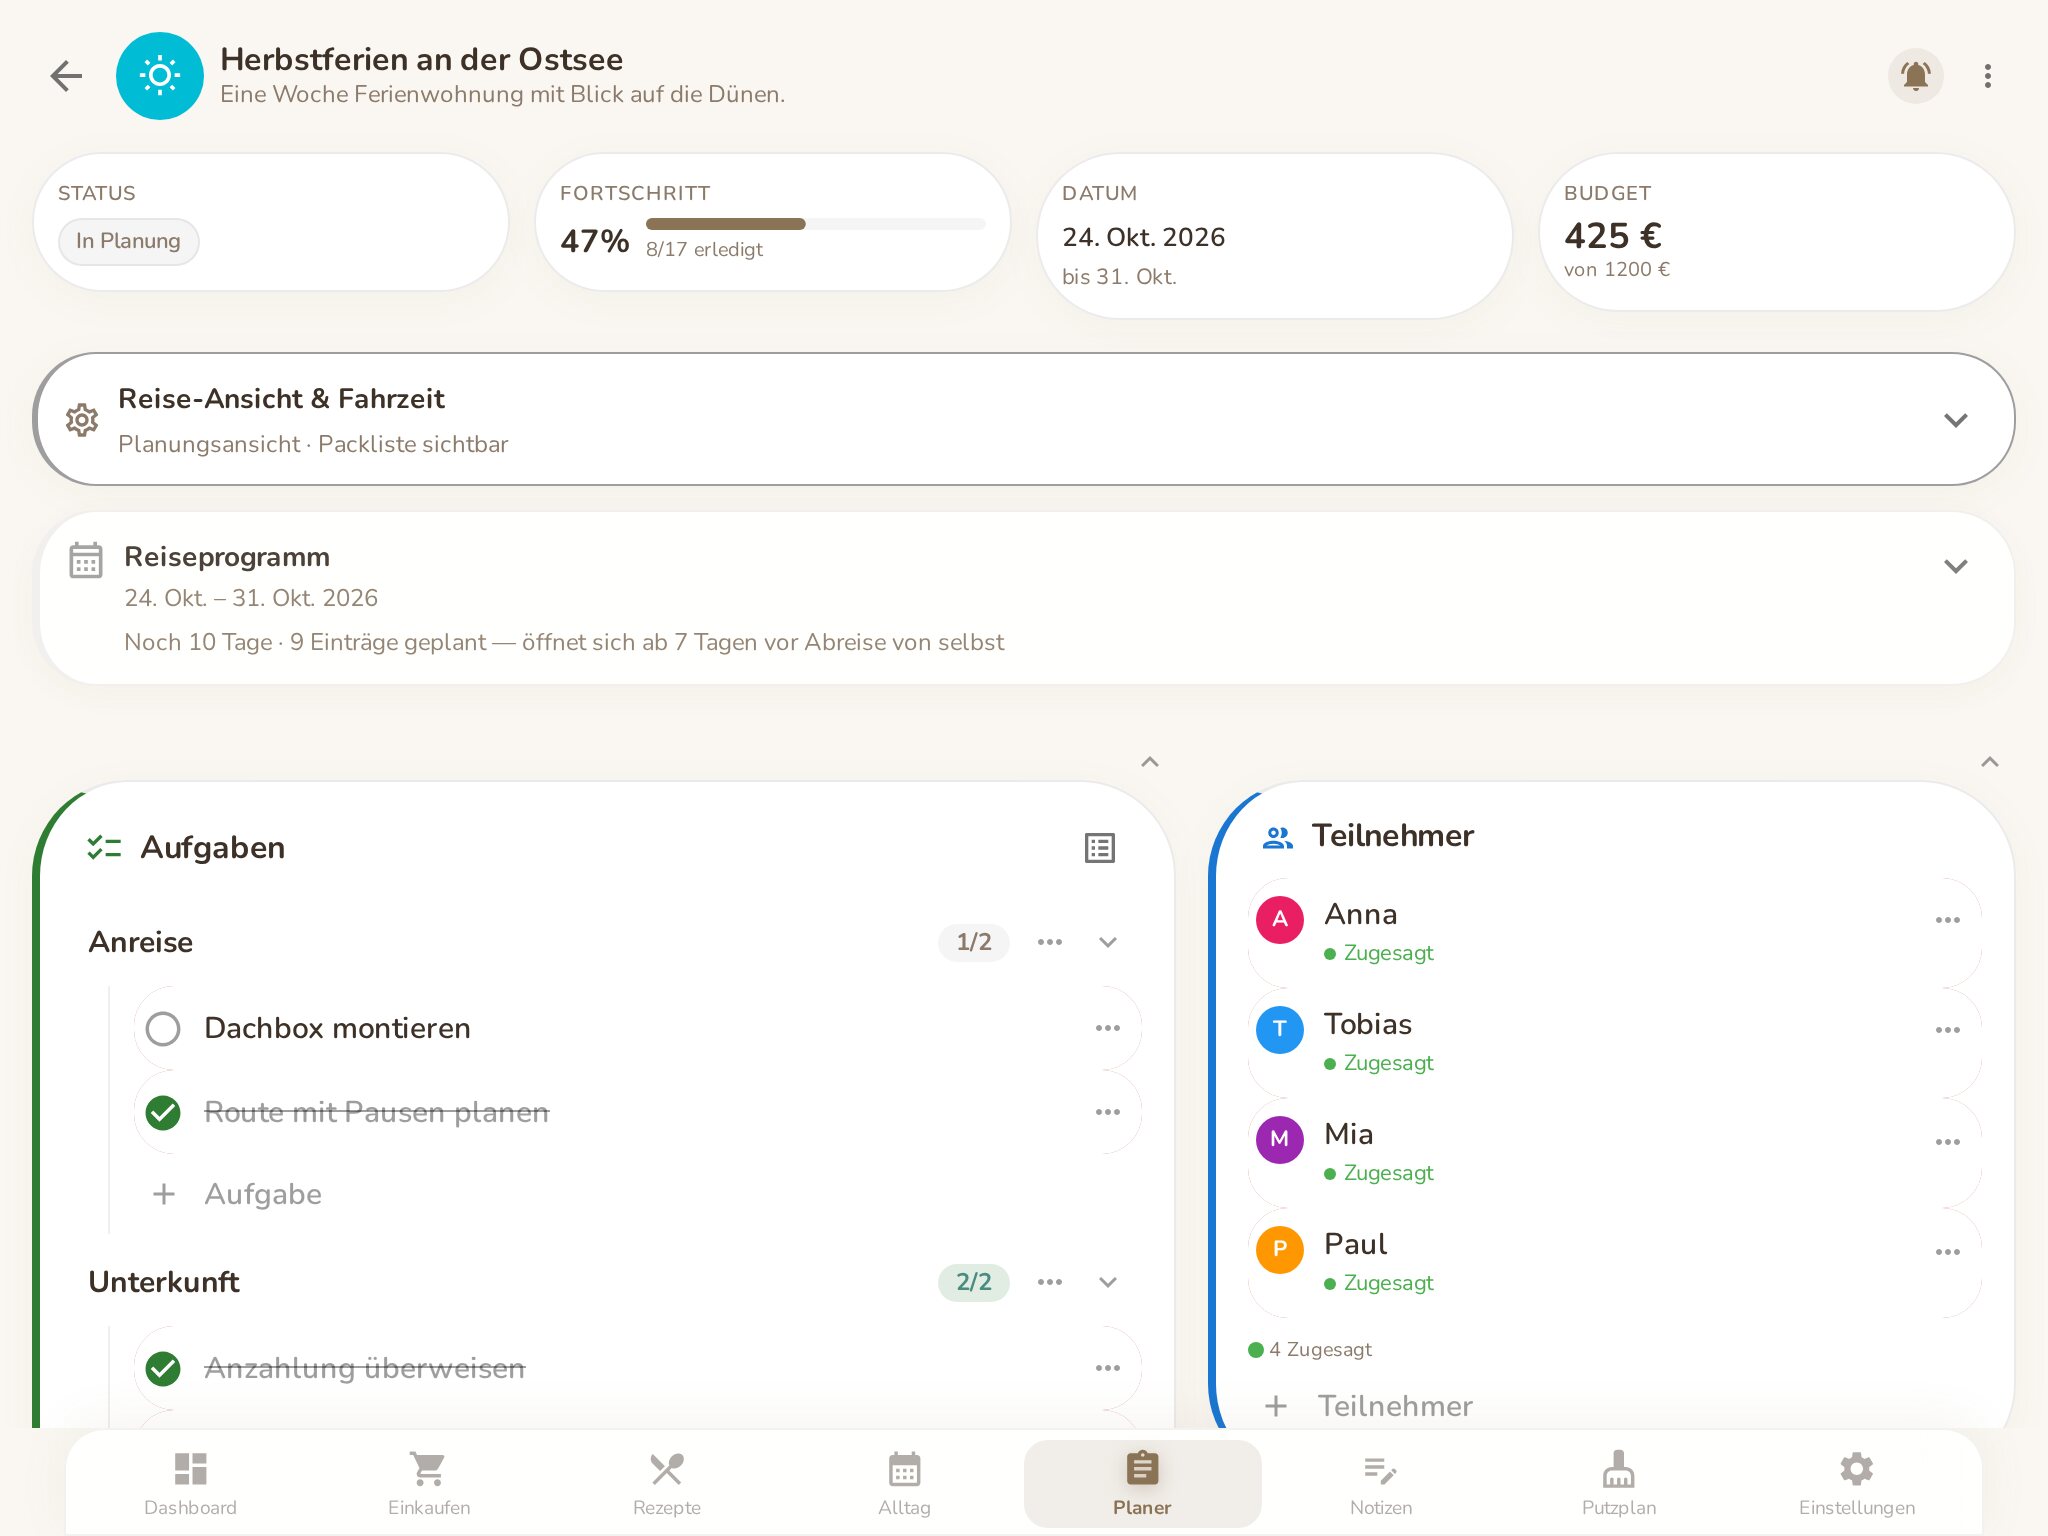Open Paul's participant options
The width and height of the screenshot is (2048, 1536).
pos(1947,1252)
